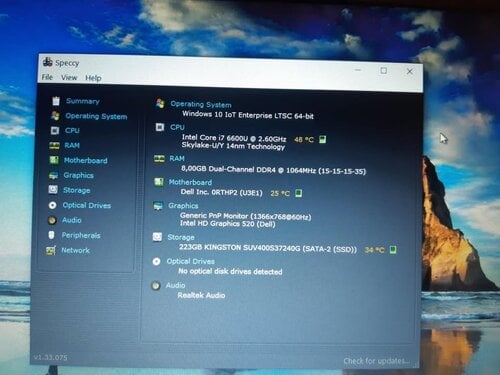This screenshot has width=500, height=375.
Task: Open the View menu
Action: tap(69, 78)
